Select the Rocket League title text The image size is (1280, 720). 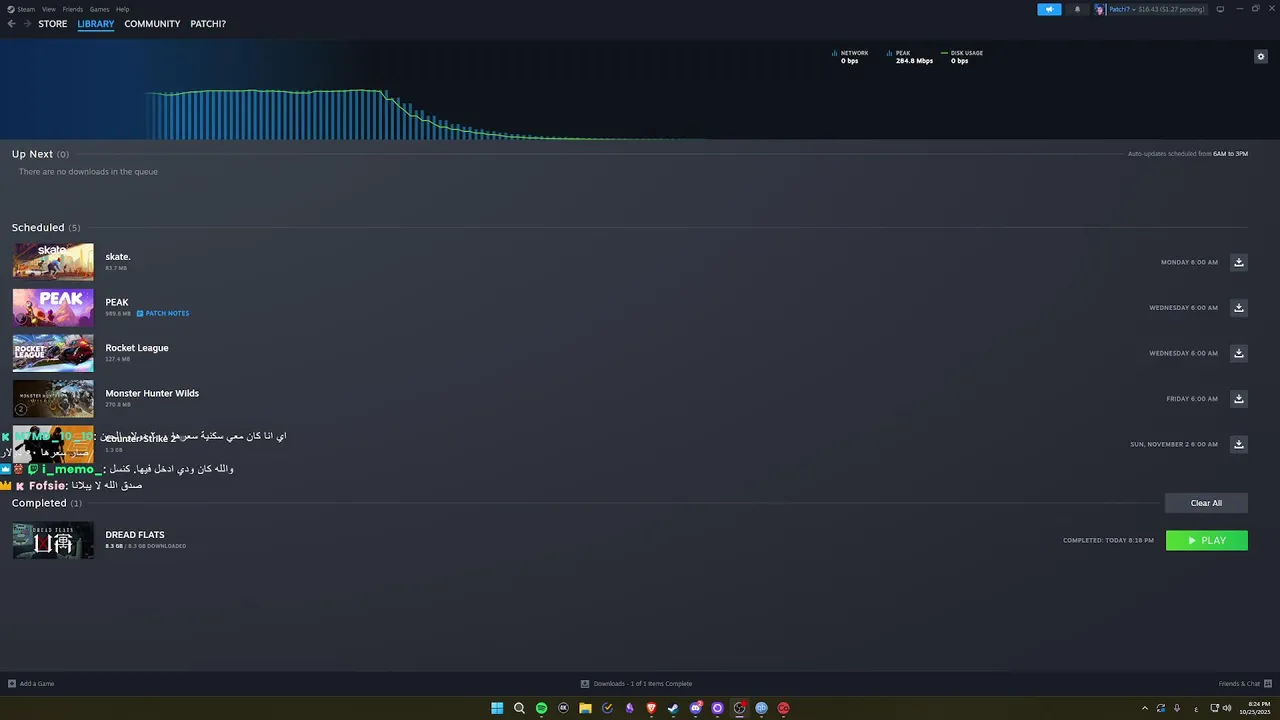[137, 348]
